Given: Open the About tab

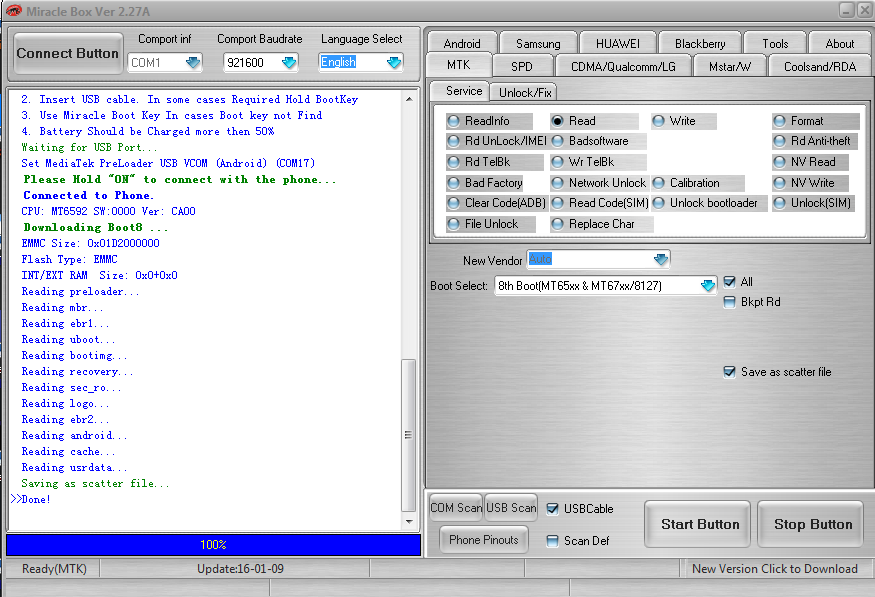Looking at the screenshot, I should pyautogui.click(x=839, y=44).
